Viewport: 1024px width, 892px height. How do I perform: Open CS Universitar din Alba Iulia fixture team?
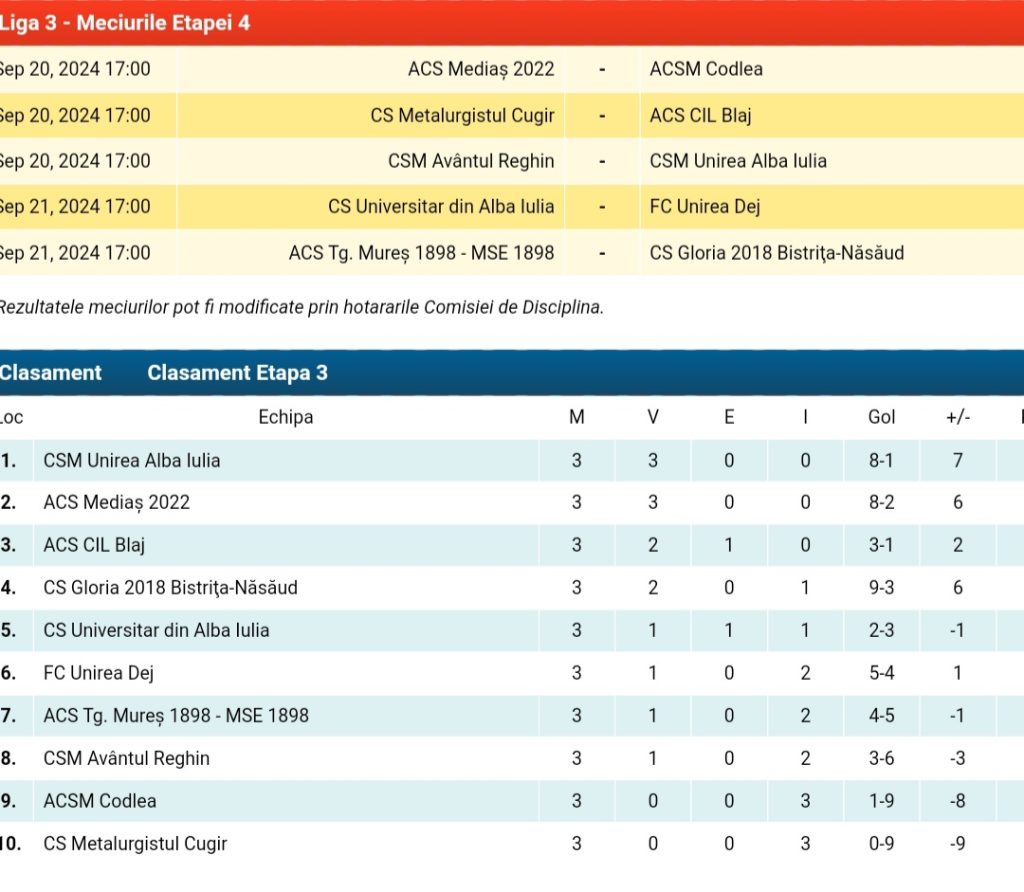click(441, 207)
